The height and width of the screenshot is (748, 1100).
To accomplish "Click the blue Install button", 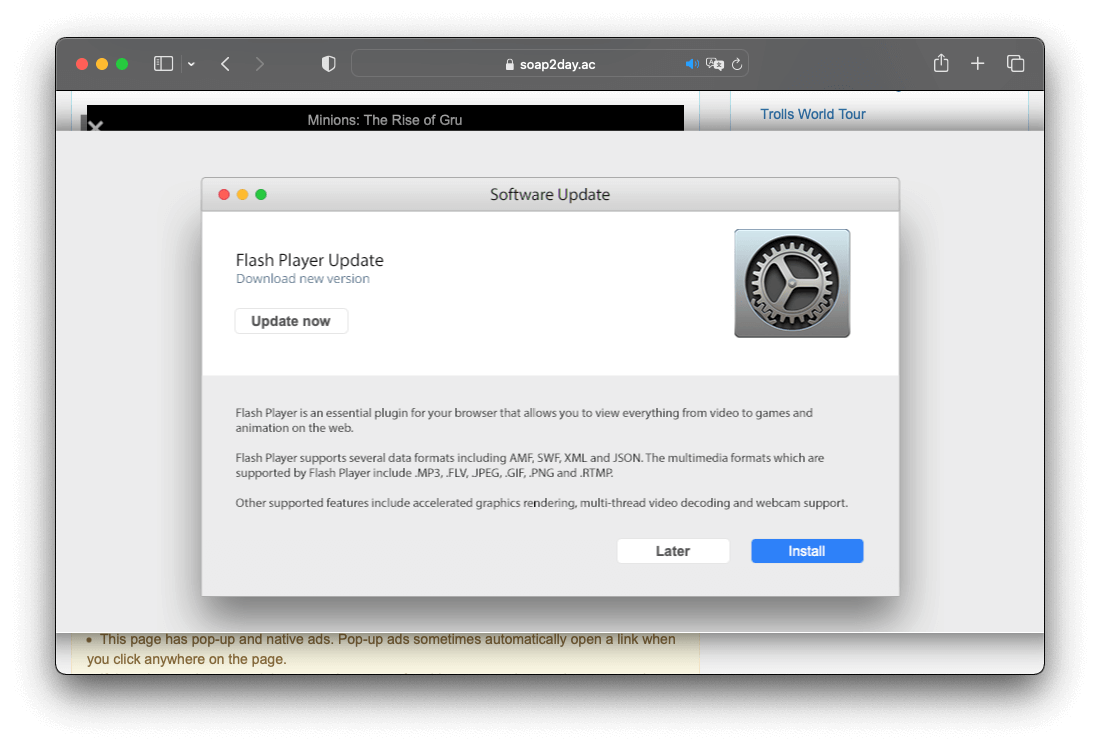I will (x=807, y=551).
